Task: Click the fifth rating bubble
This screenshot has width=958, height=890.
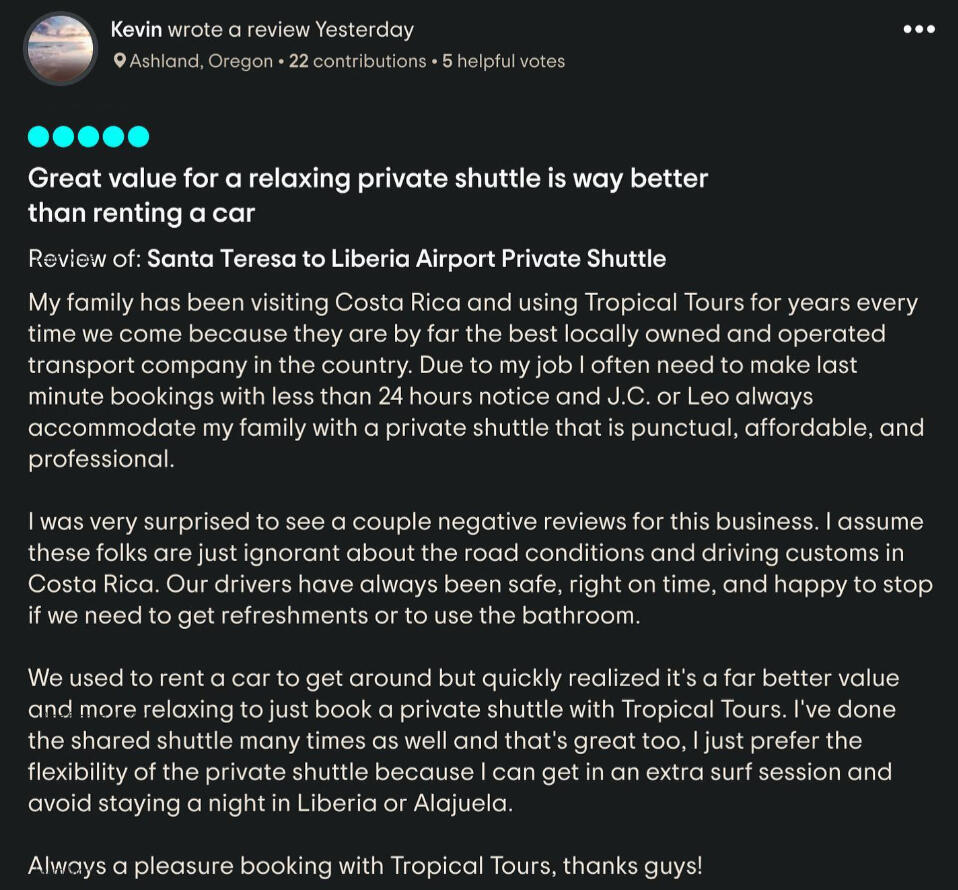Action: [x=138, y=136]
